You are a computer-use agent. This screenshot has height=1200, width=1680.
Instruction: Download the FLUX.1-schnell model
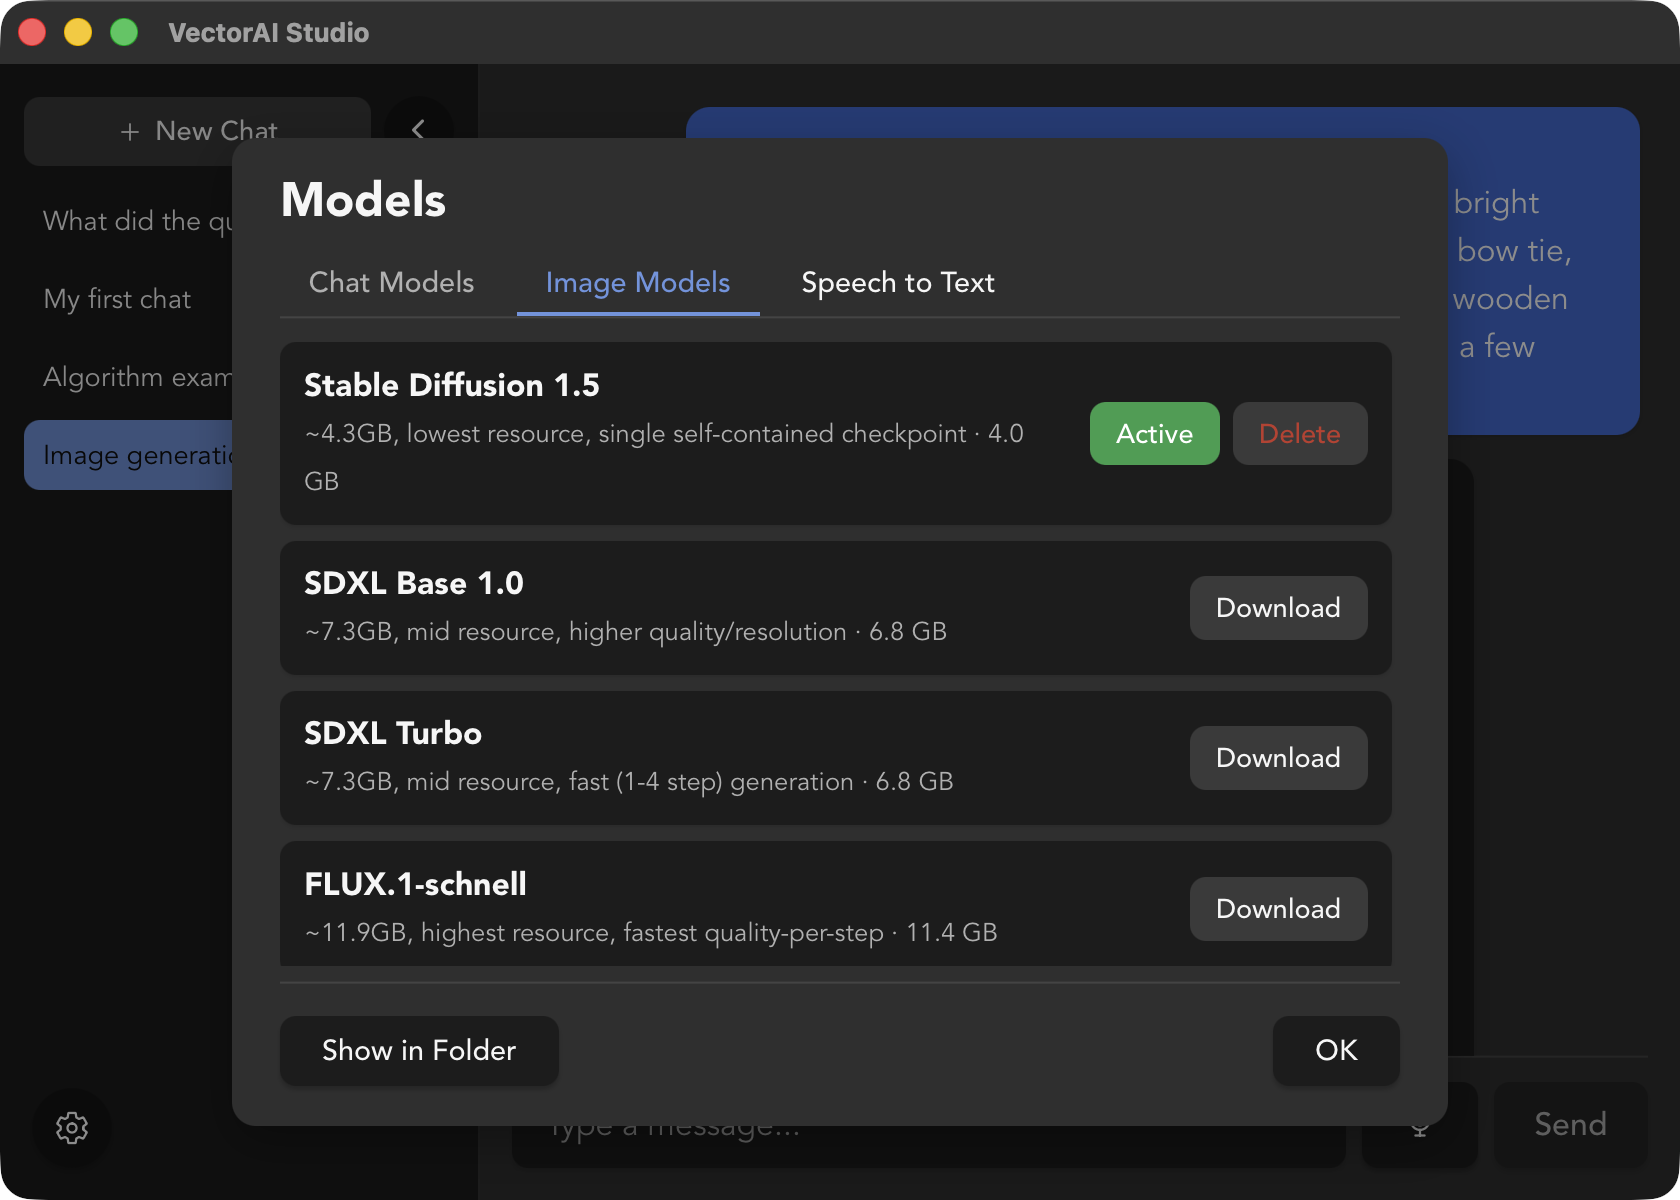pos(1278,909)
